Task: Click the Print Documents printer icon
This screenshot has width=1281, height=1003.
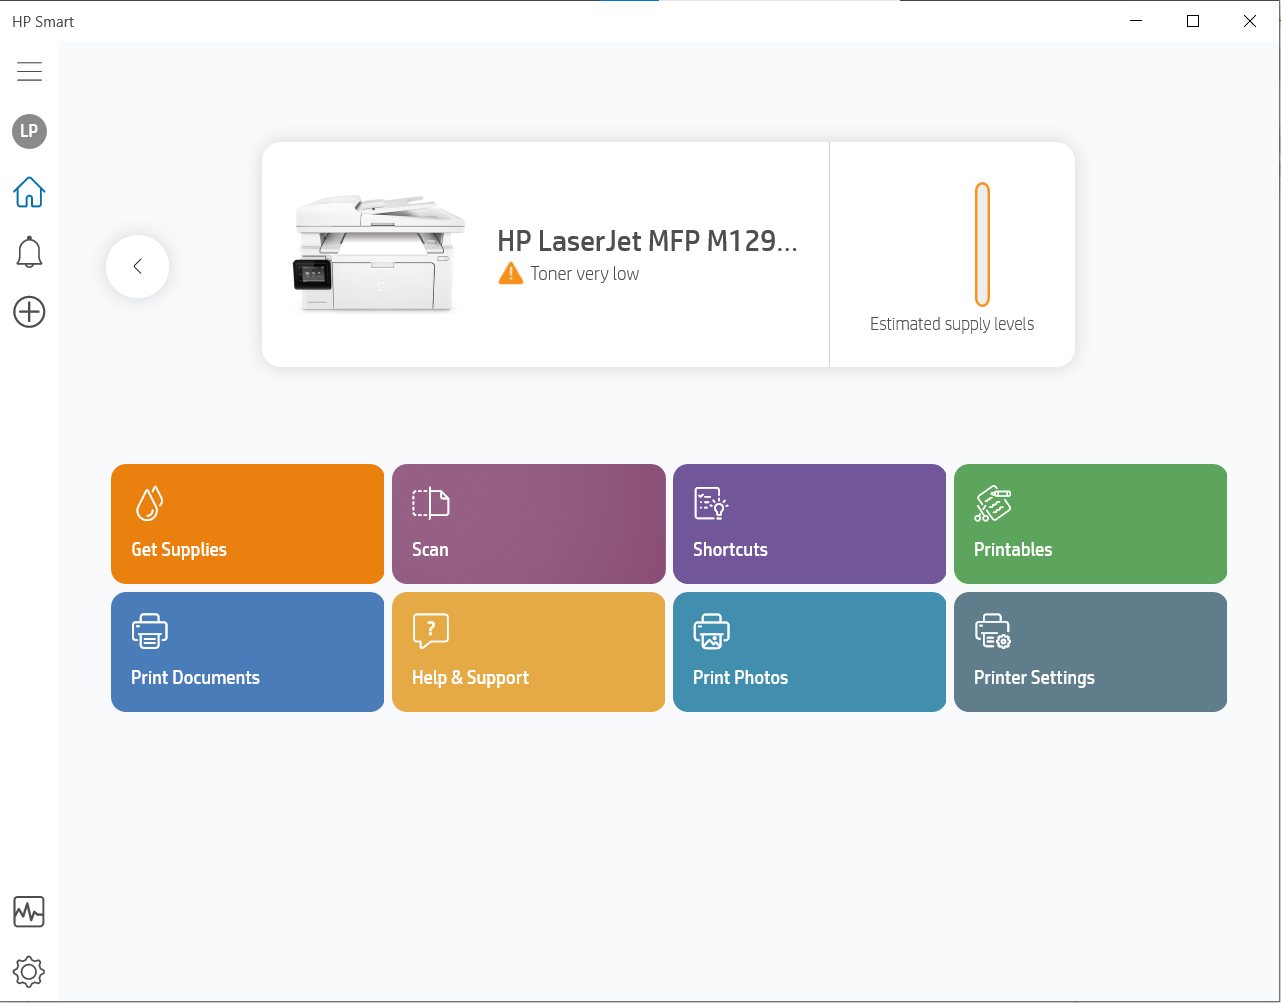Action: (150, 631)
